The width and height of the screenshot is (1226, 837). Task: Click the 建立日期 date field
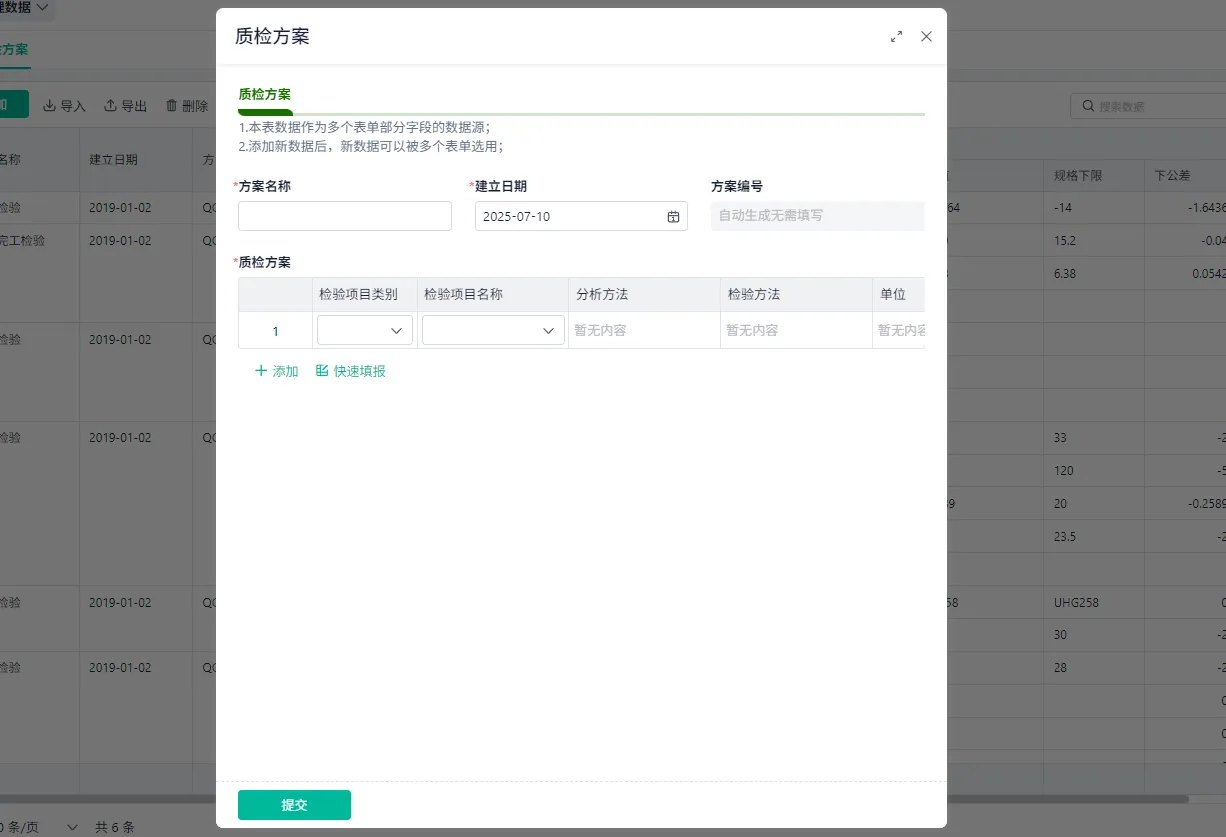tap(581, 216)
